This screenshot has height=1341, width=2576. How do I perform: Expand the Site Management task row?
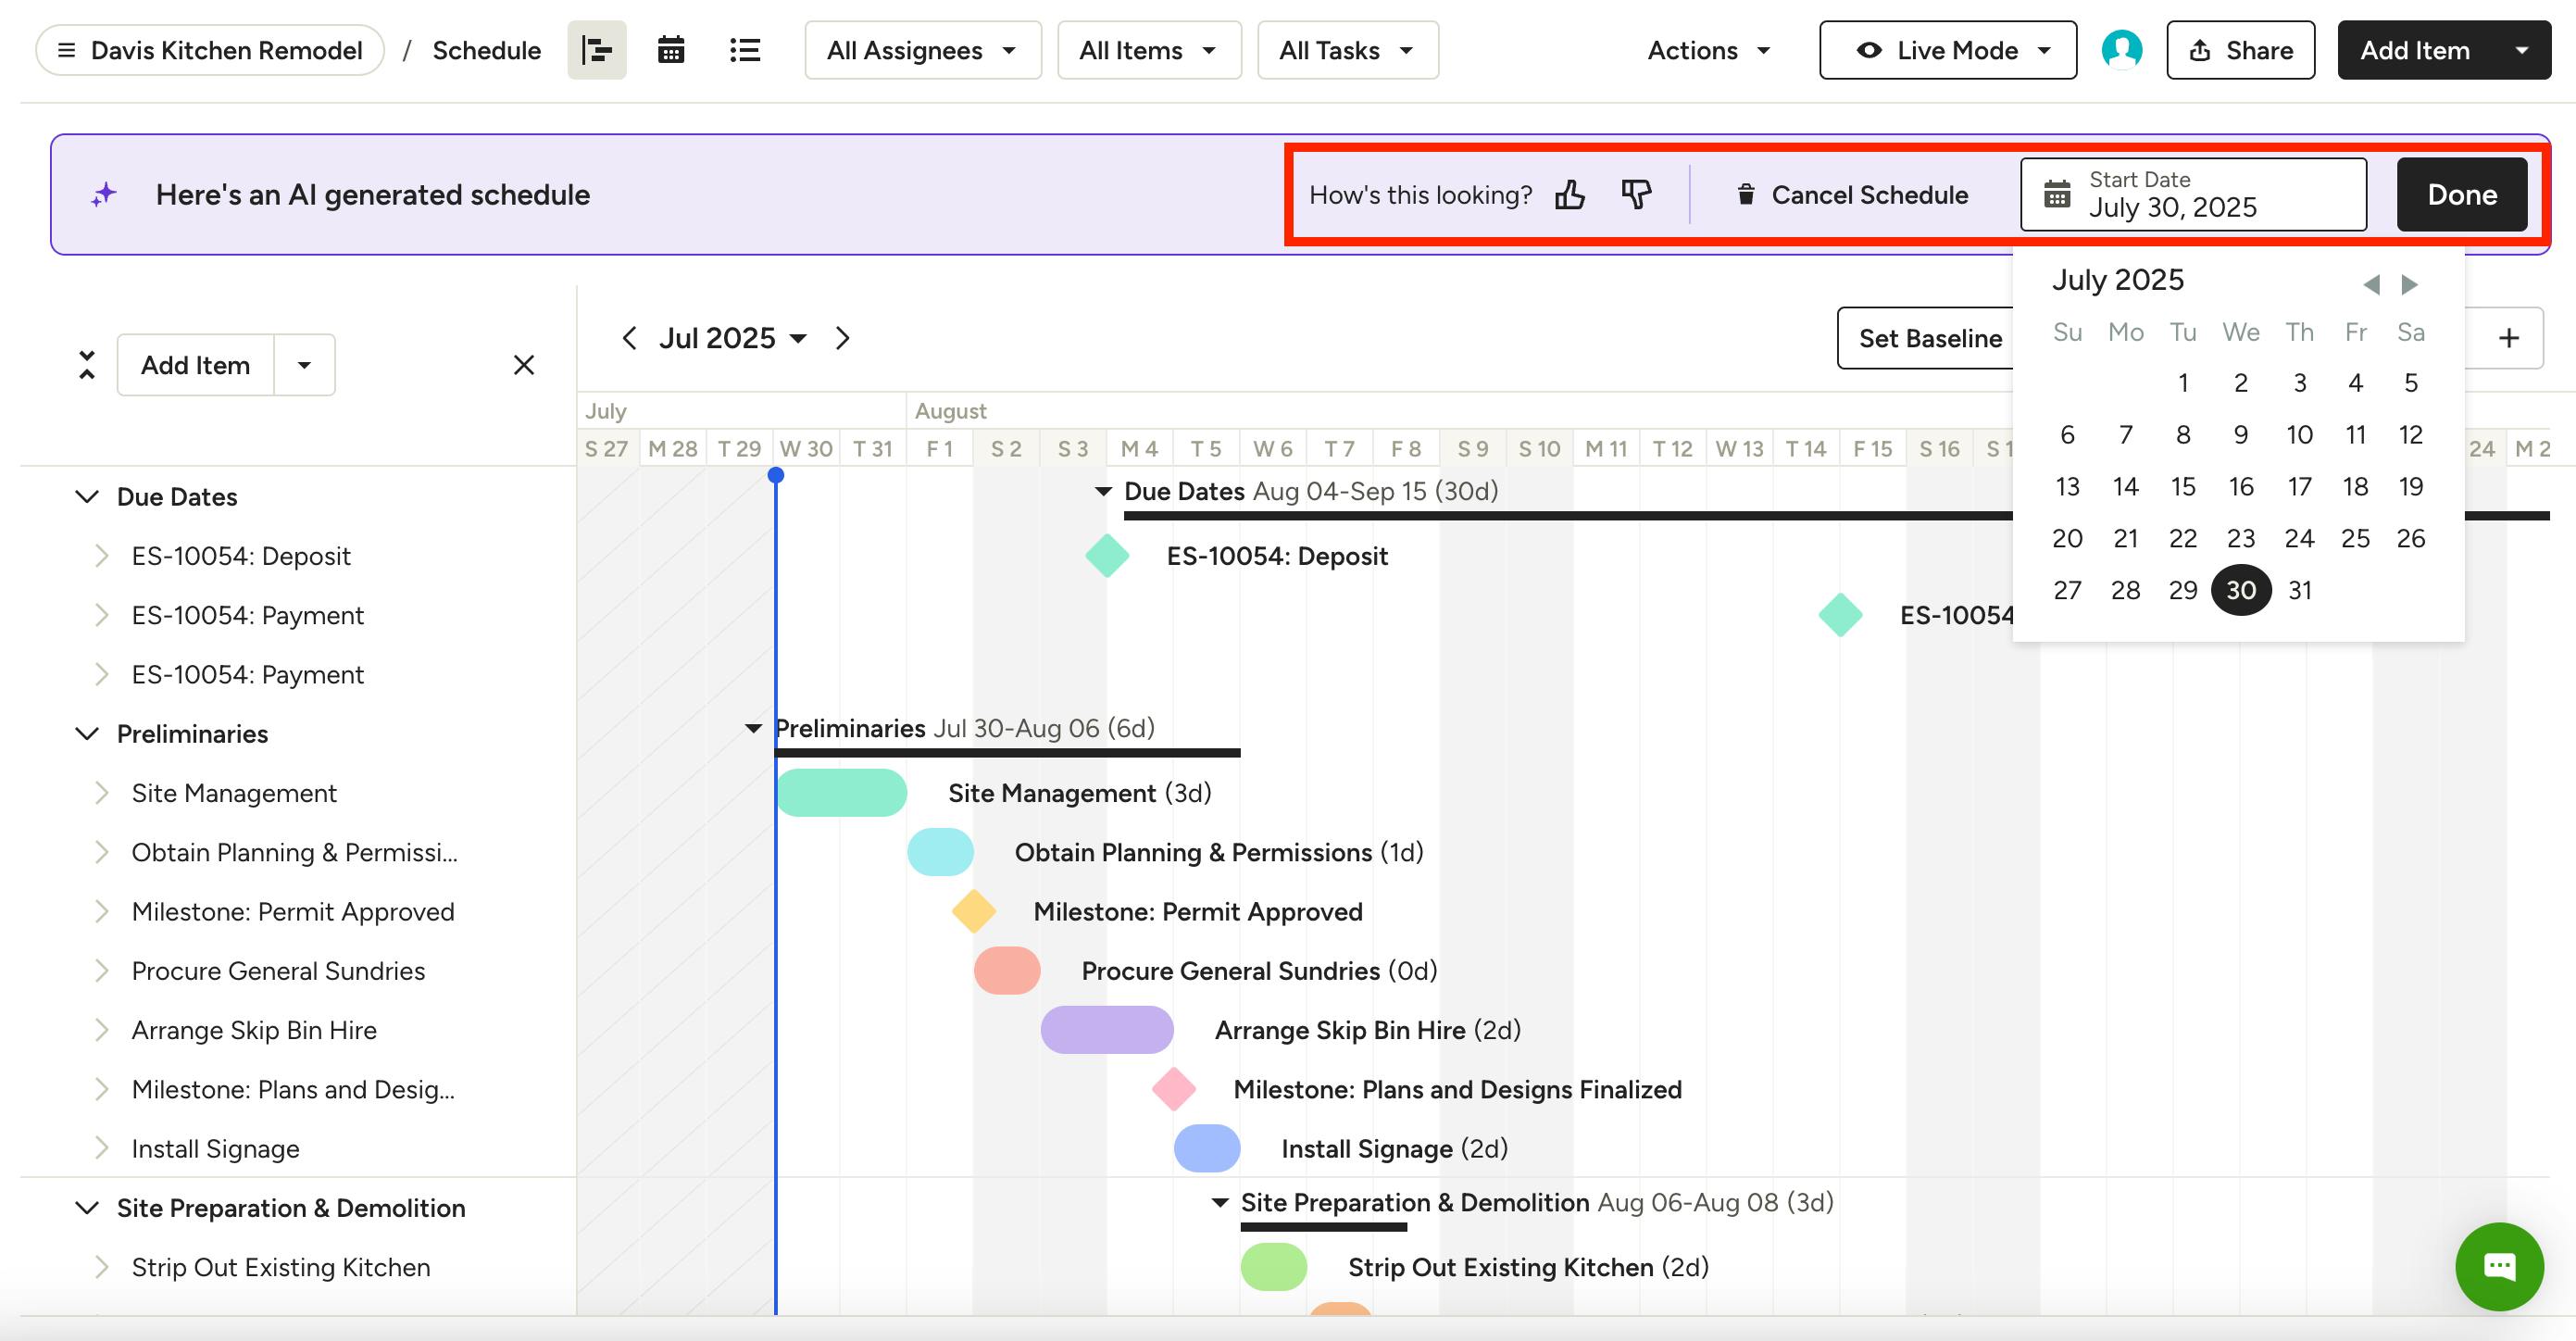click(x=101, y=793)
